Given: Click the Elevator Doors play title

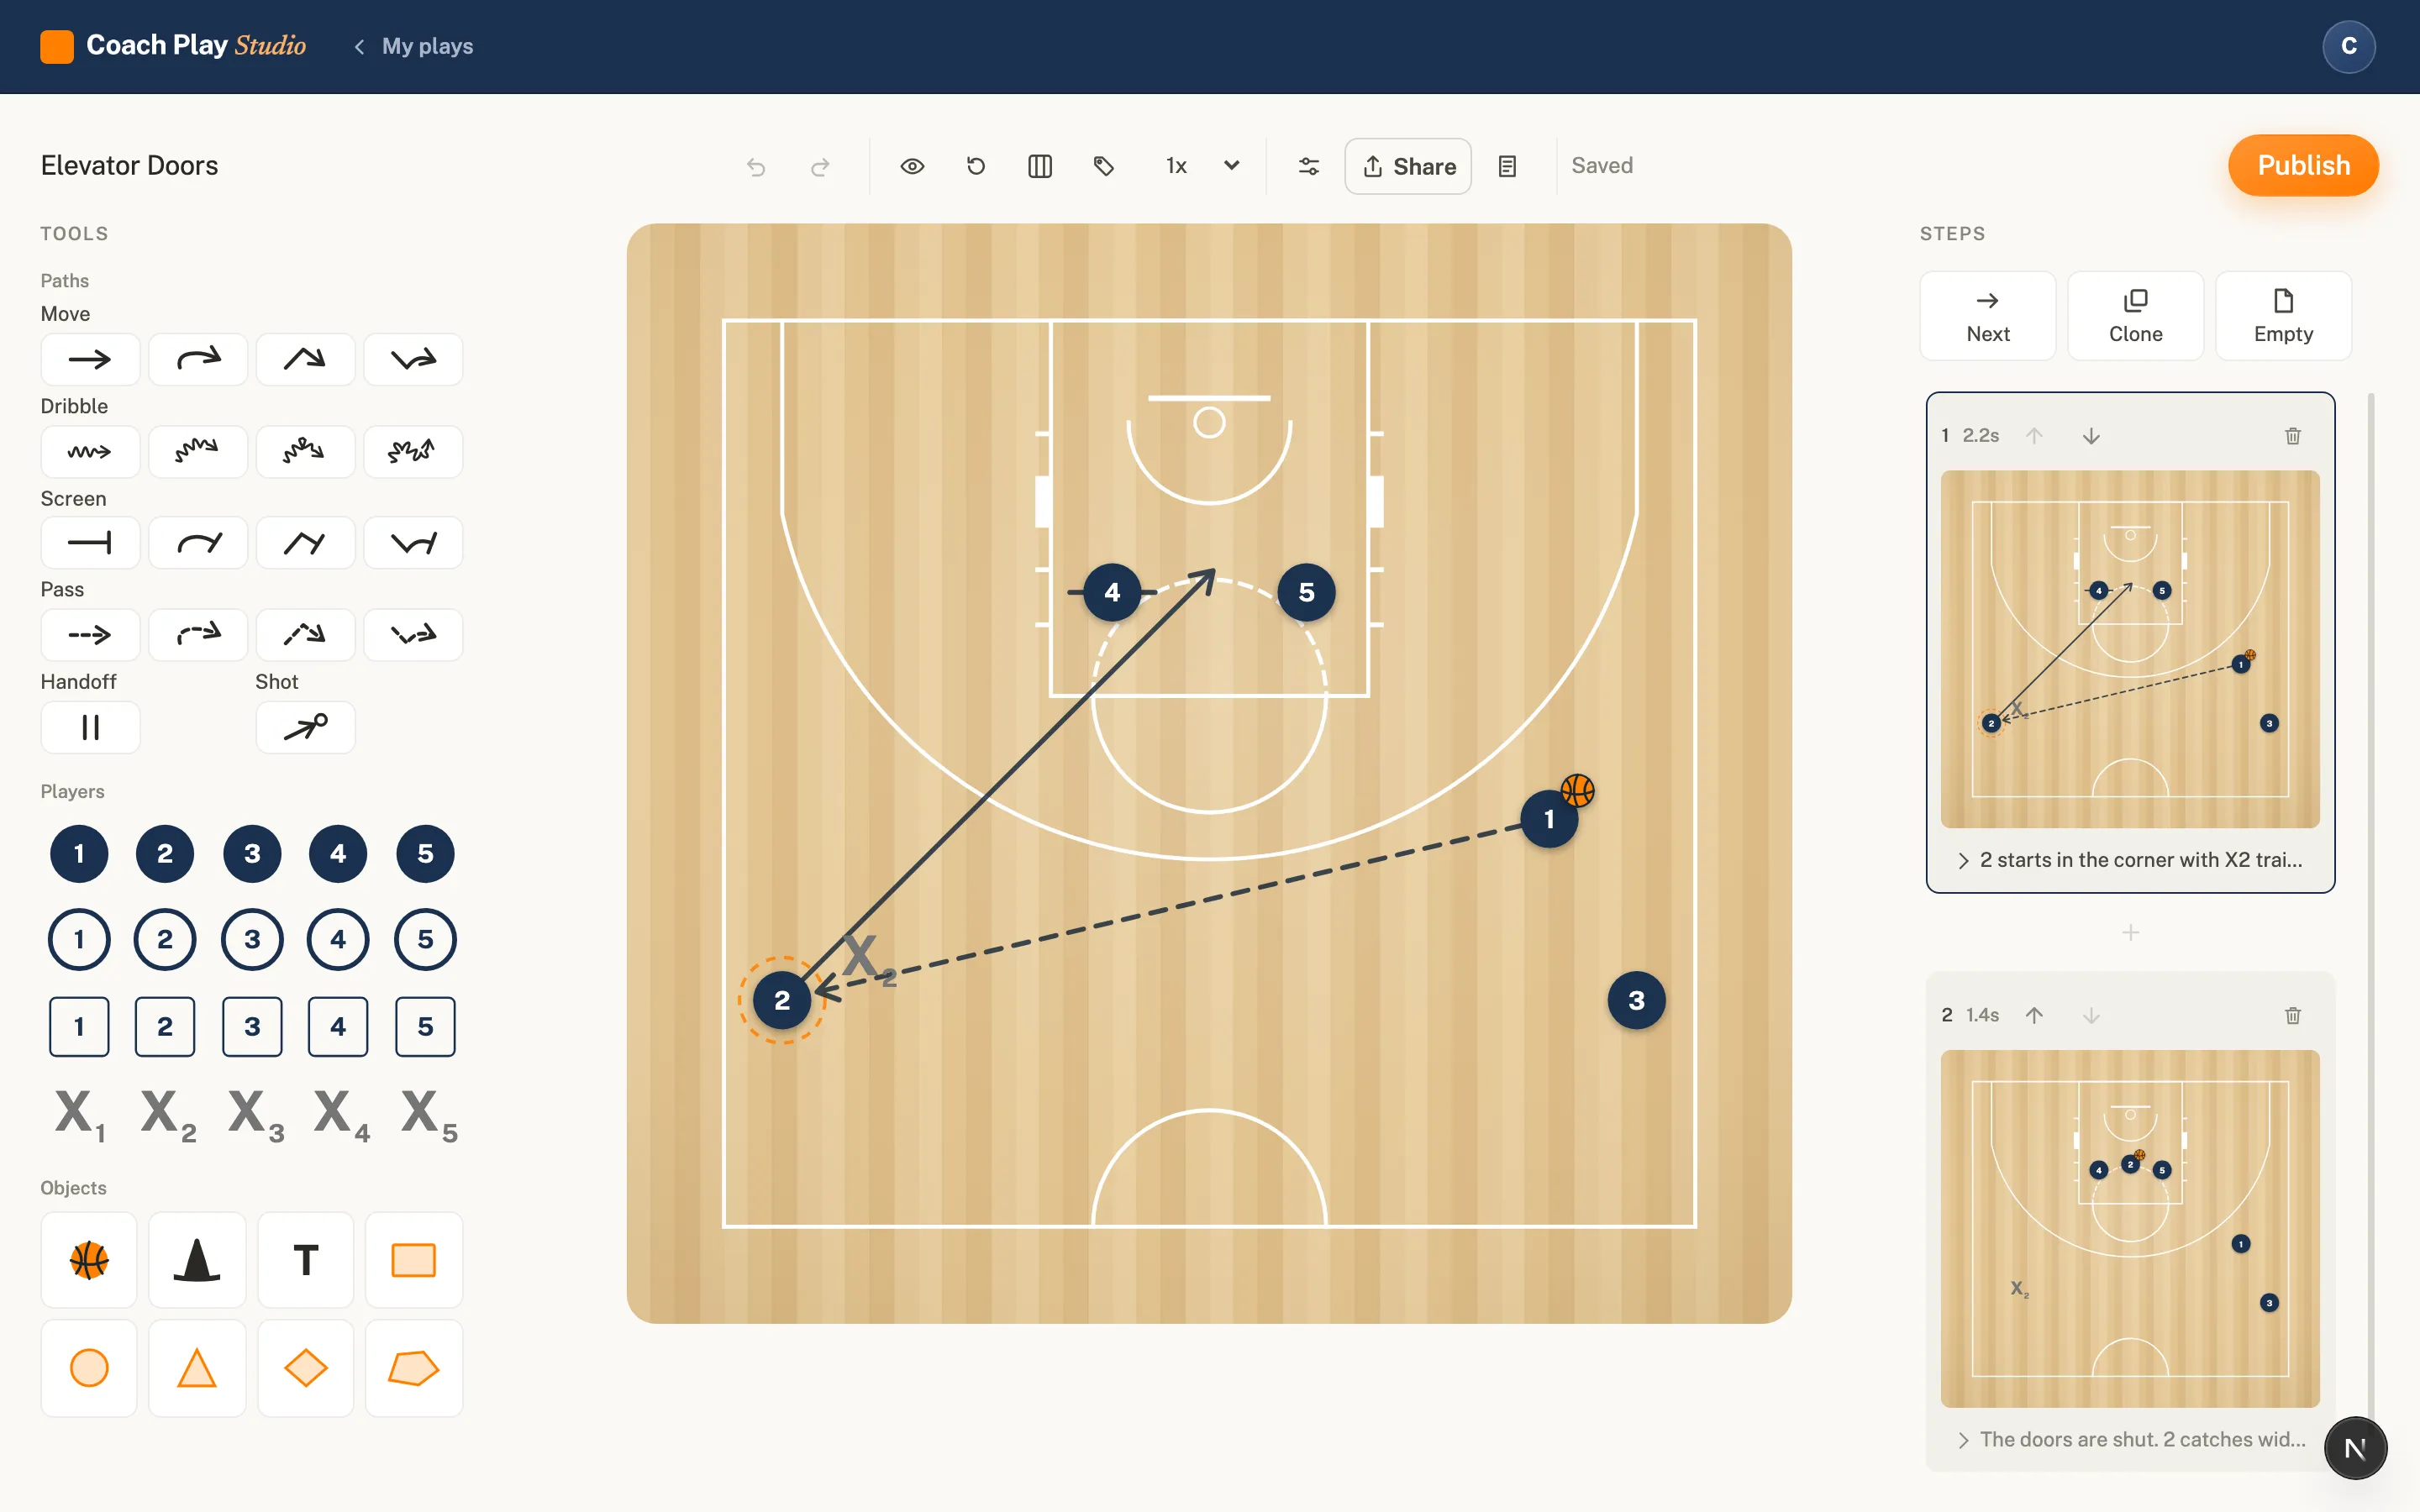Looking at the screenshot, I should tap(129, 165).
